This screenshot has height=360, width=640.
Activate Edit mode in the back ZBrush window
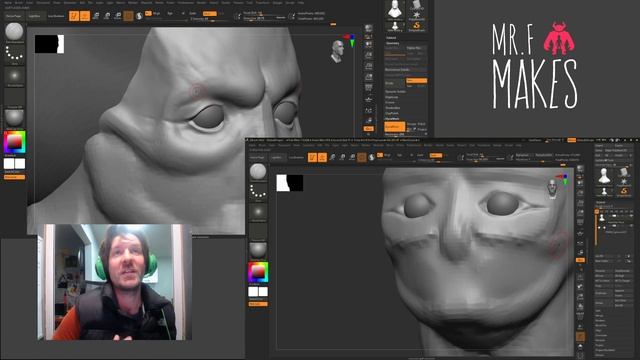(x=74, y=16)
